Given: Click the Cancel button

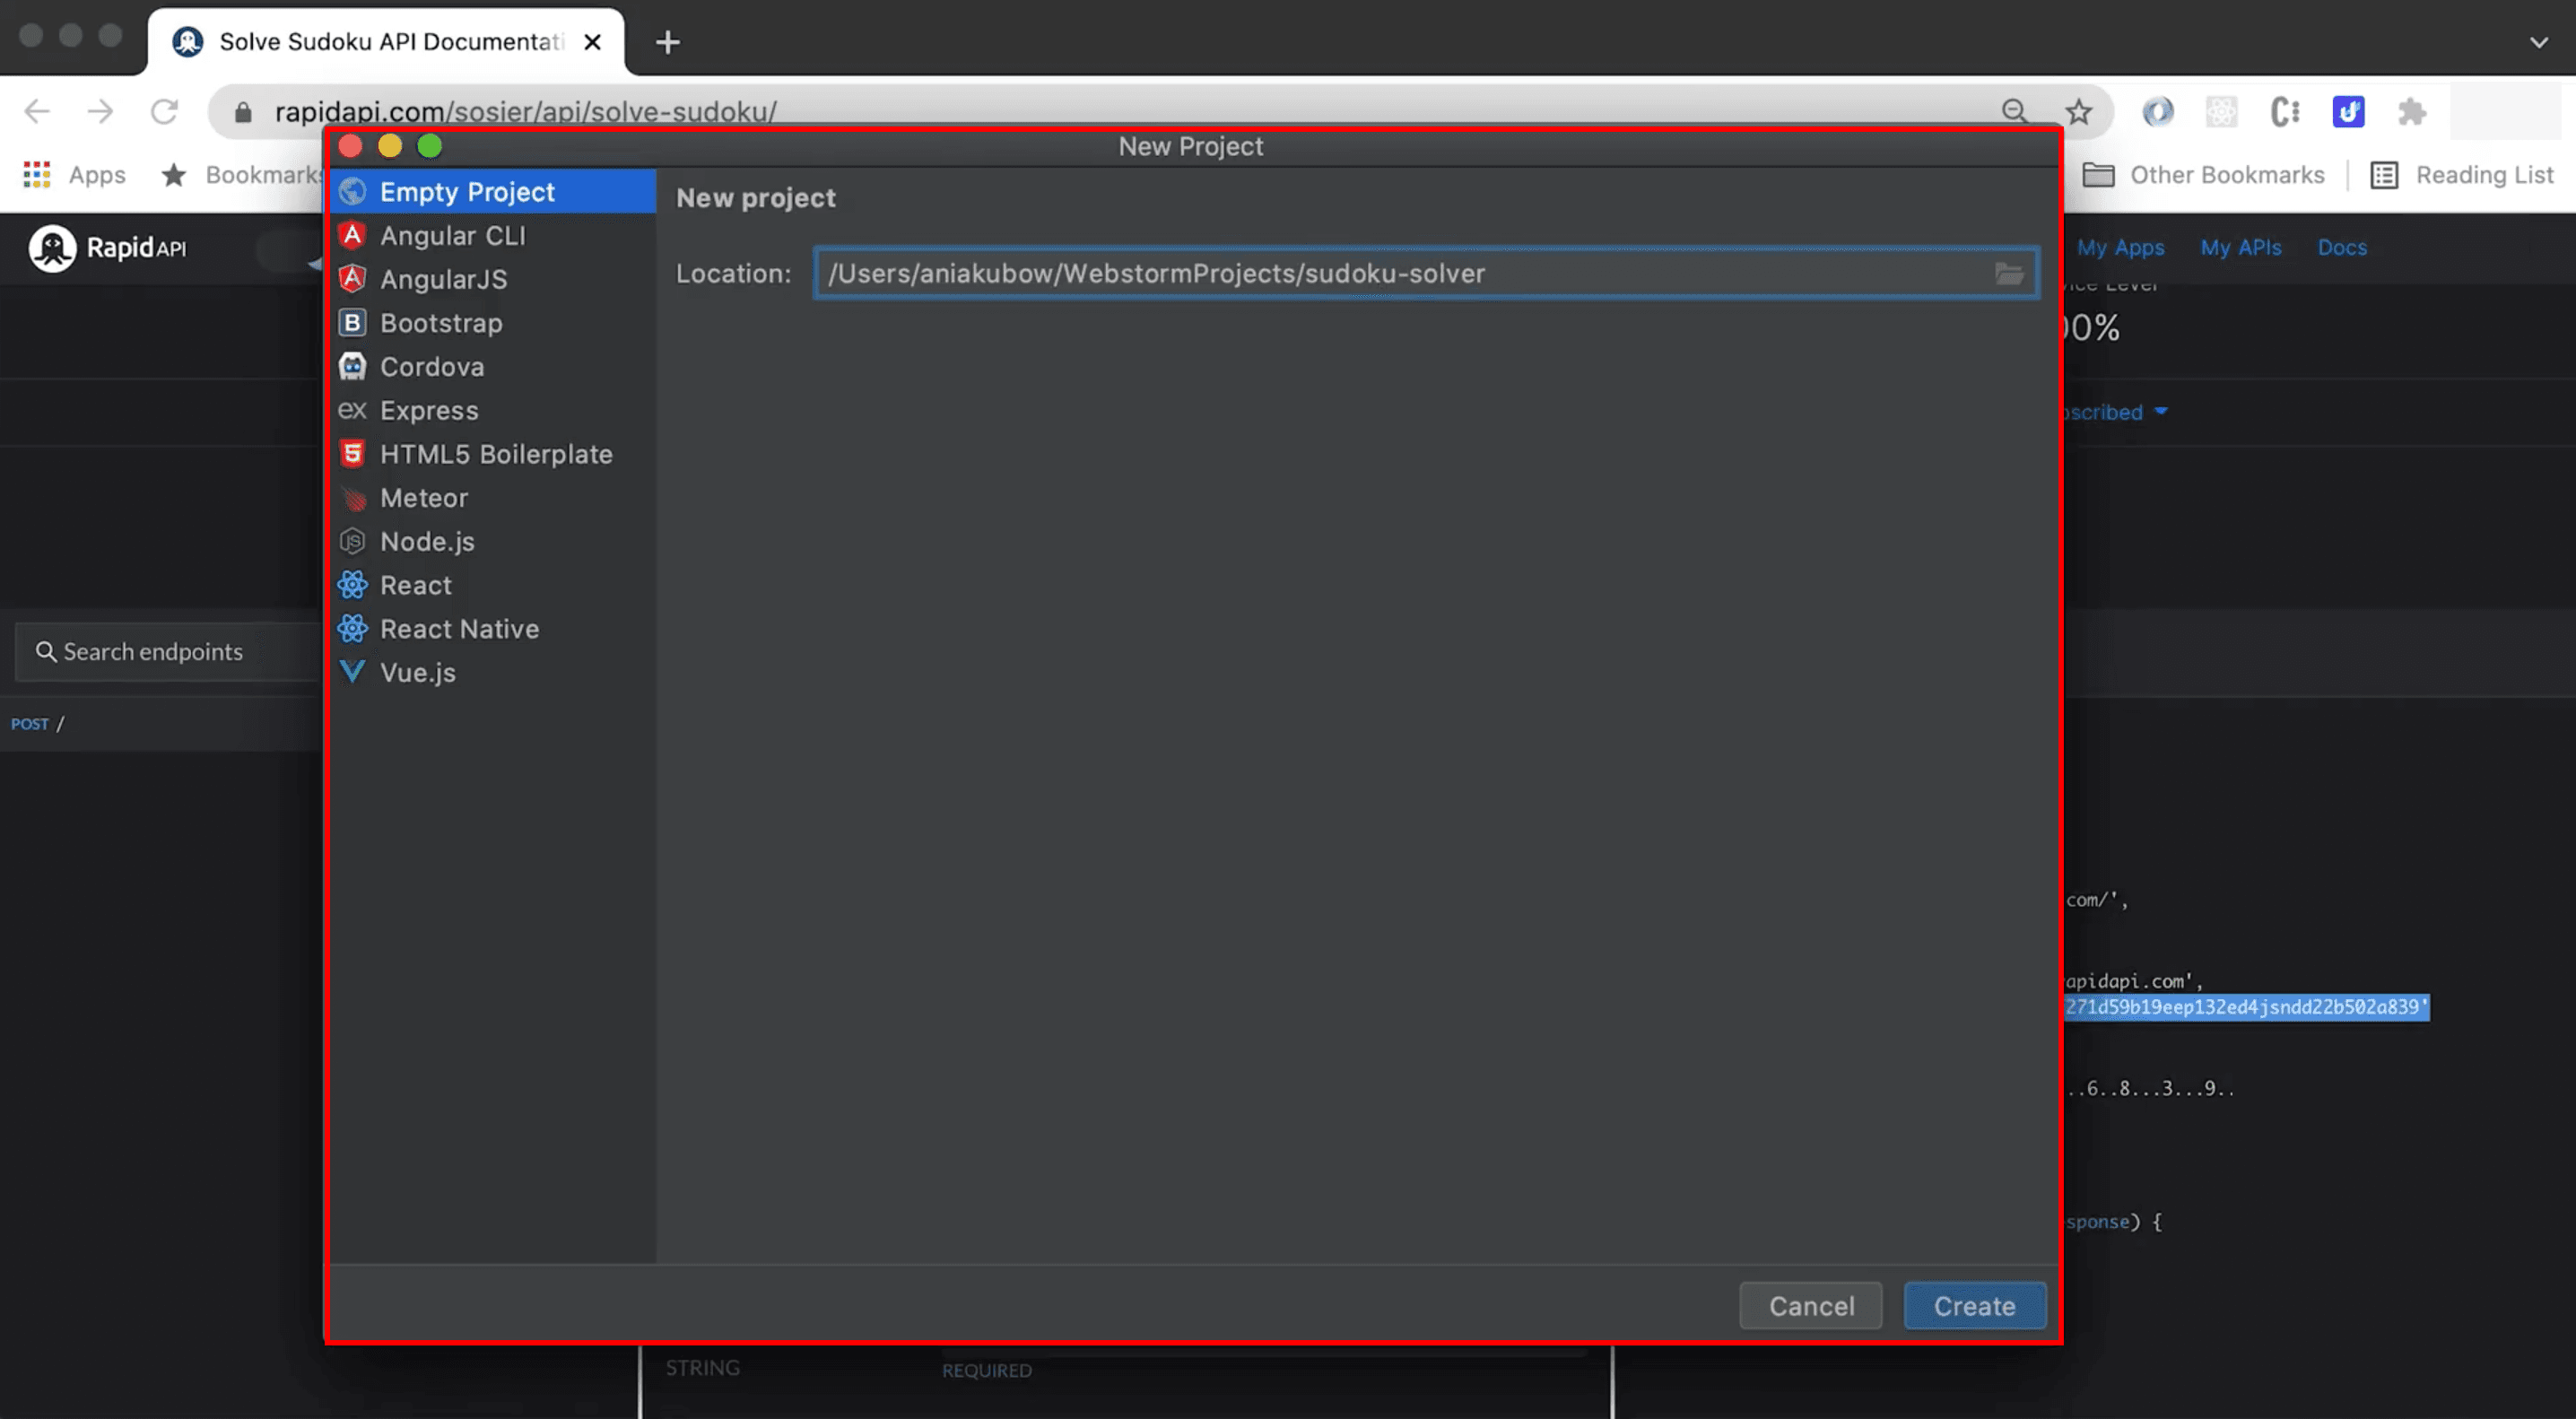Looking at the screenshot, I should tap(1810, 1305).
